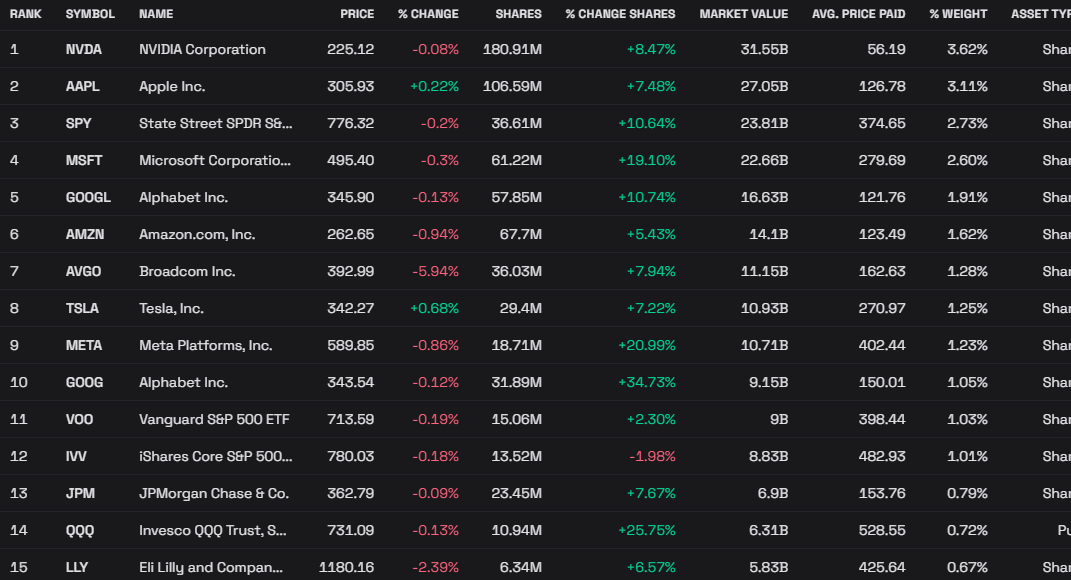Select SPY price 776.32
Image resolution: width=1071 pixels, height=580 pixels.
[x=350, y=123]
